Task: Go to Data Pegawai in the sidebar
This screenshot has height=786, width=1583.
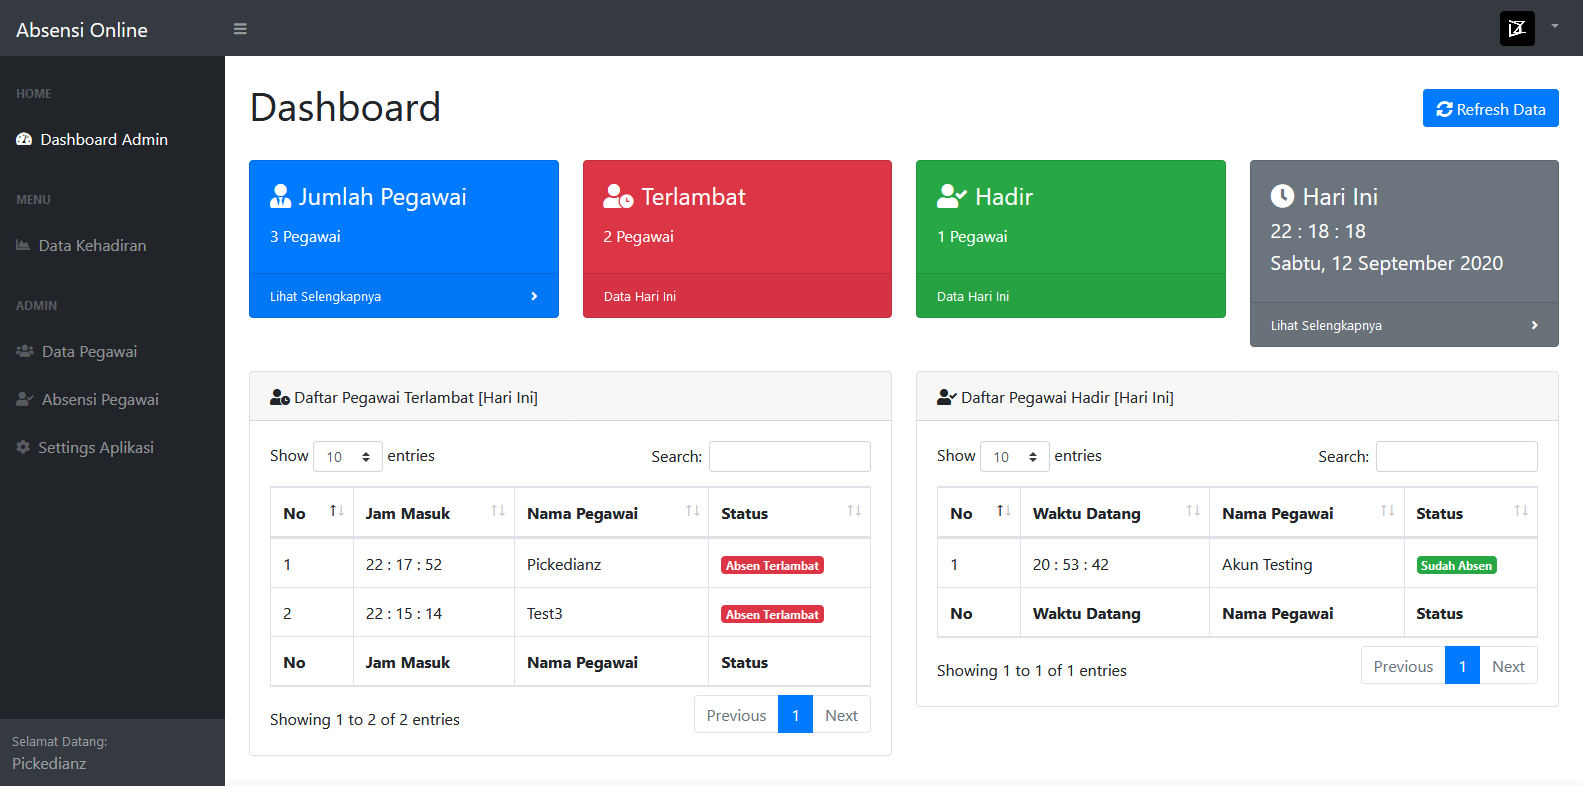Action: [89, 352]
